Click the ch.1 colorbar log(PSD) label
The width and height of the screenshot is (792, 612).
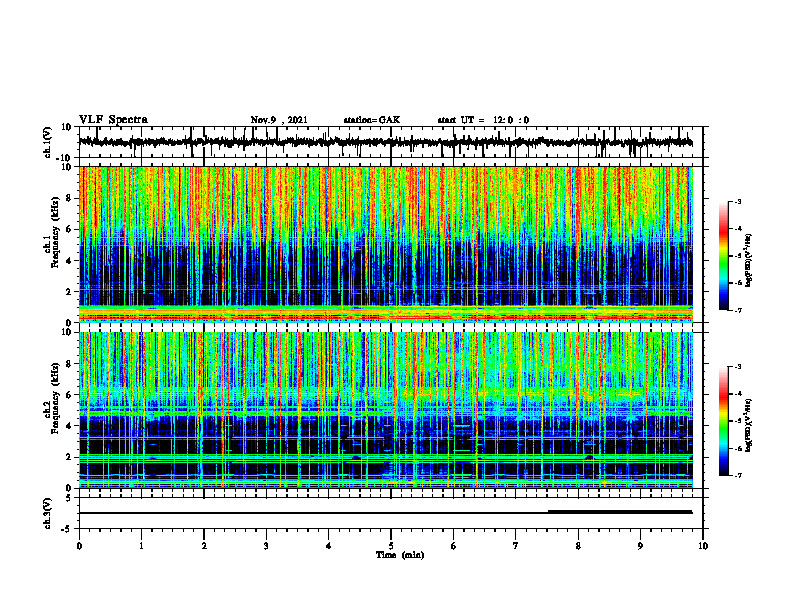(749, 261)
